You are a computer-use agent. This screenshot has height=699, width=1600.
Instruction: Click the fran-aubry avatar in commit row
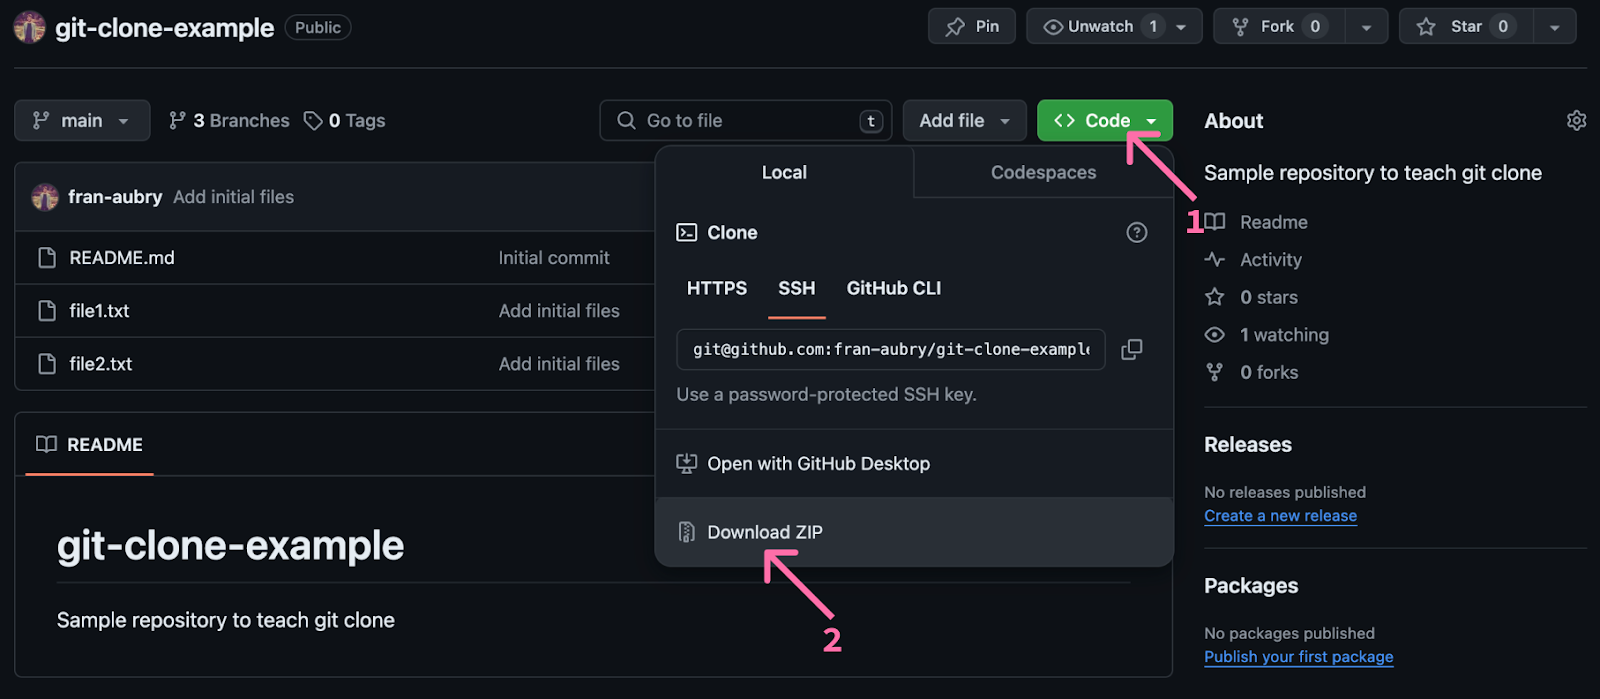[x=45, y=197]
